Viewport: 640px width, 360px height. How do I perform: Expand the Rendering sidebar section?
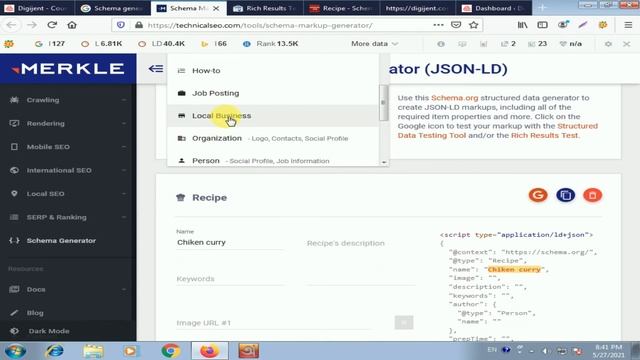pyautogui.click(x=68, y=123)
